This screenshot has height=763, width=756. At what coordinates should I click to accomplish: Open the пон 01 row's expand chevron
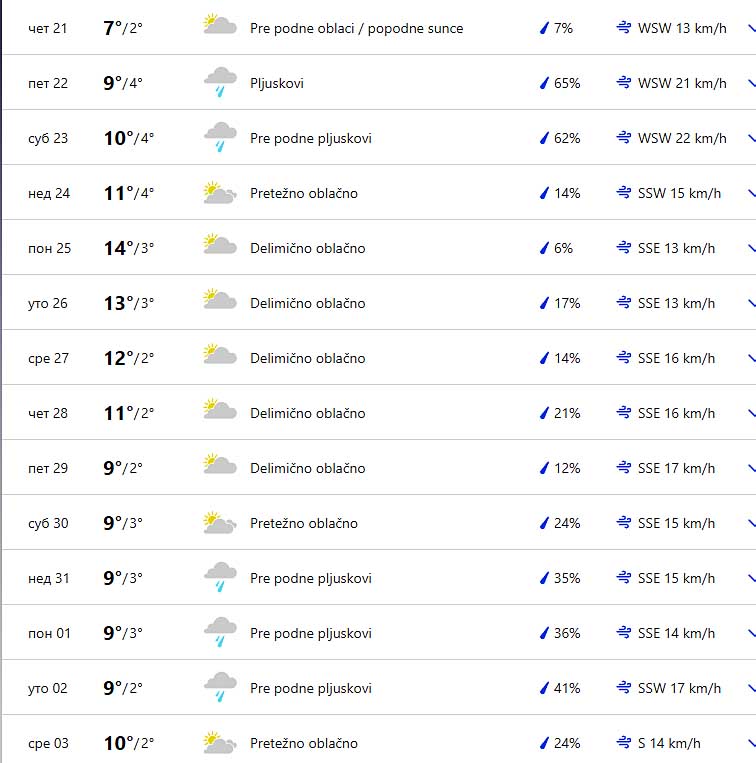point(750,633)
